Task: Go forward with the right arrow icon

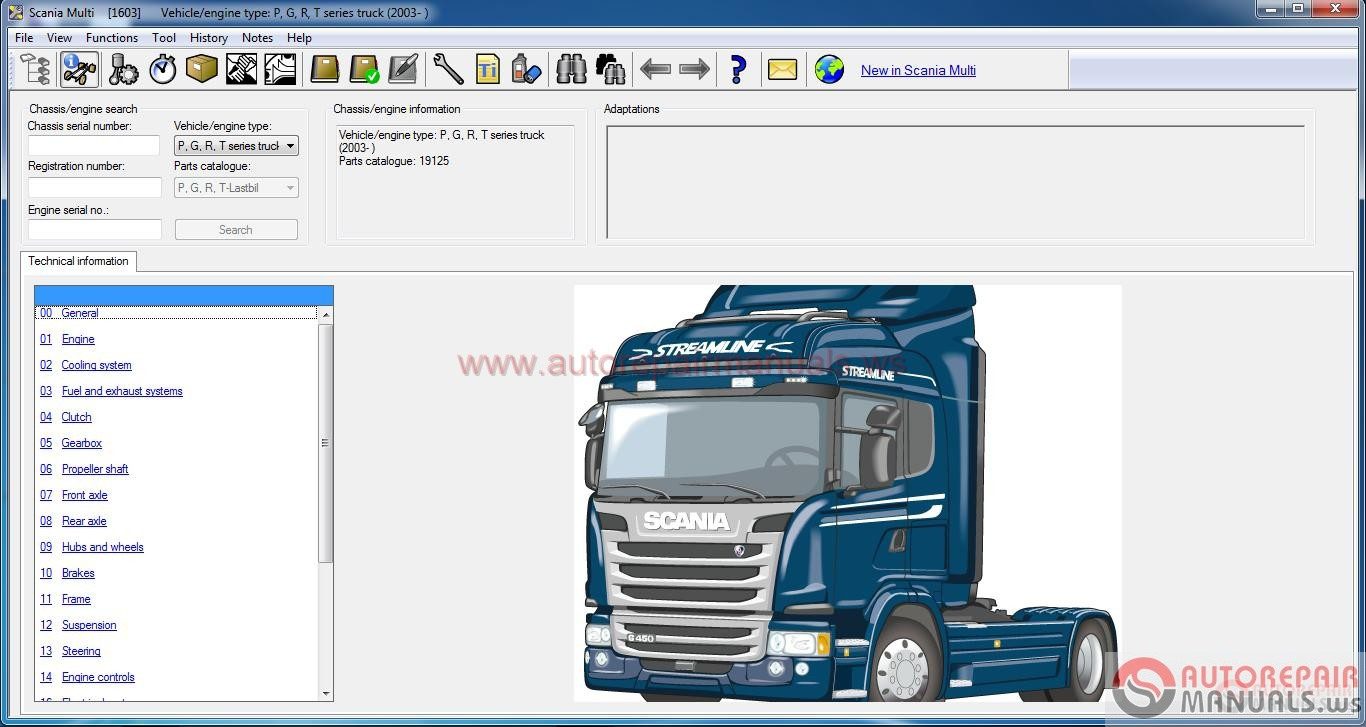Action: (694, 70)
